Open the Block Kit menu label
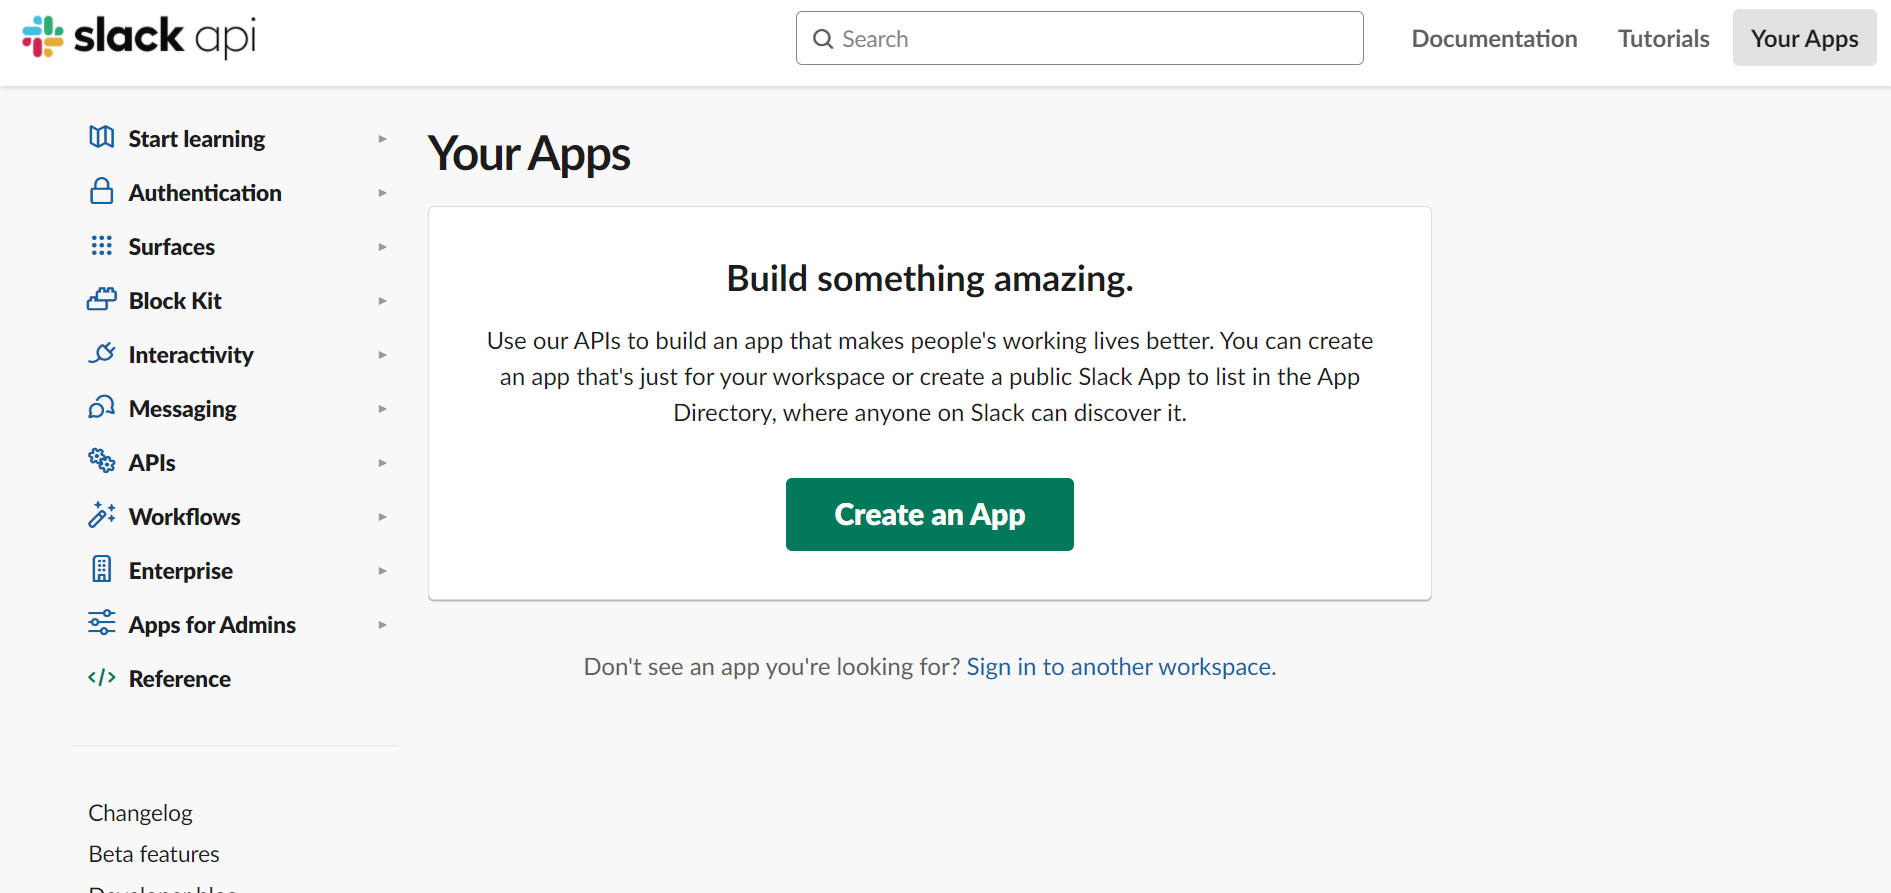Screen dimensions: 1891x893 tap(175, 301)
